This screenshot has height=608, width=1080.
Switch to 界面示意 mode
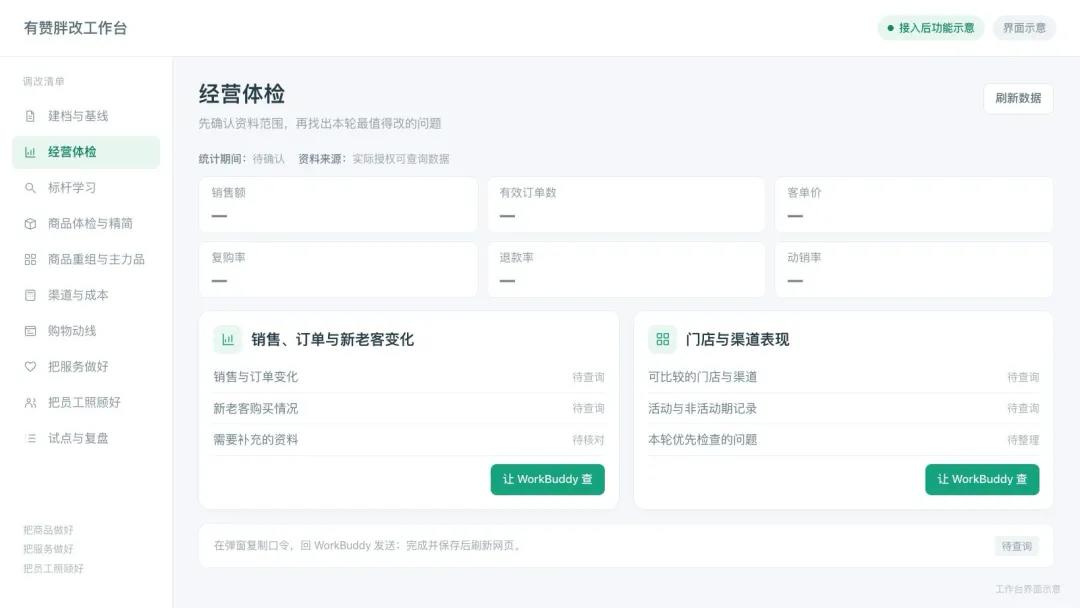(1024, 28)
